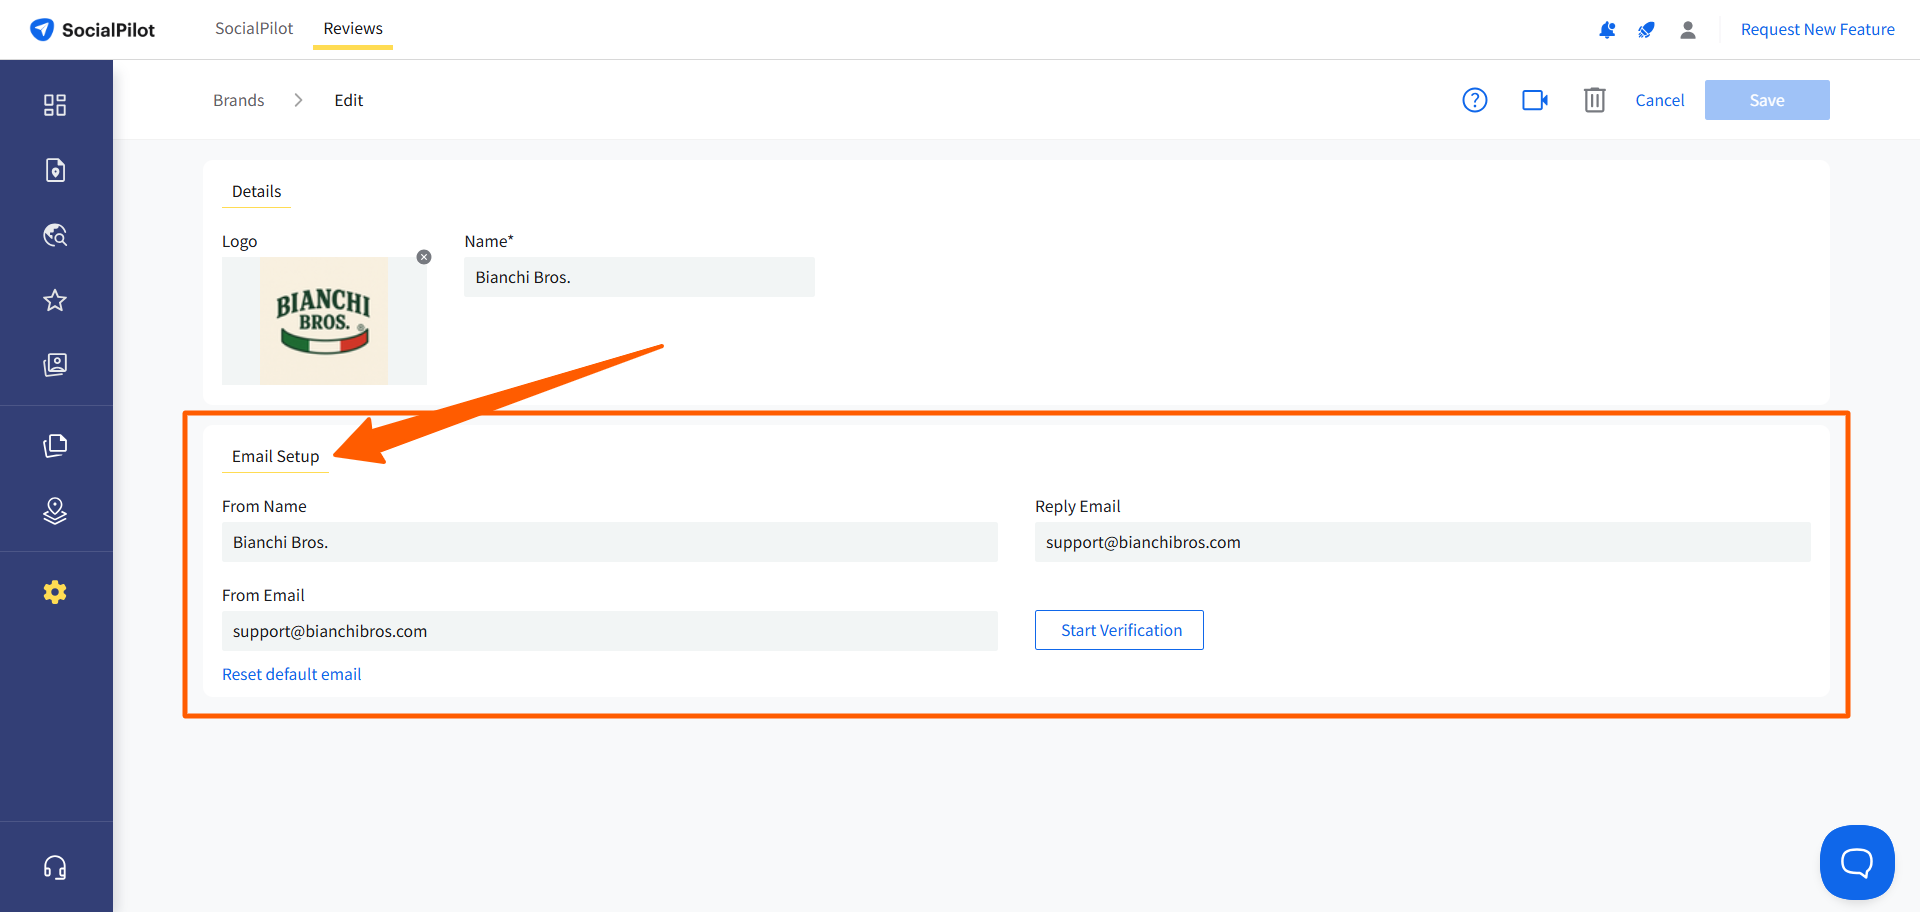This screenshot has height=912, width=1920.
Task: Open the notifications bell
Action: click(x=1607, y=30)
